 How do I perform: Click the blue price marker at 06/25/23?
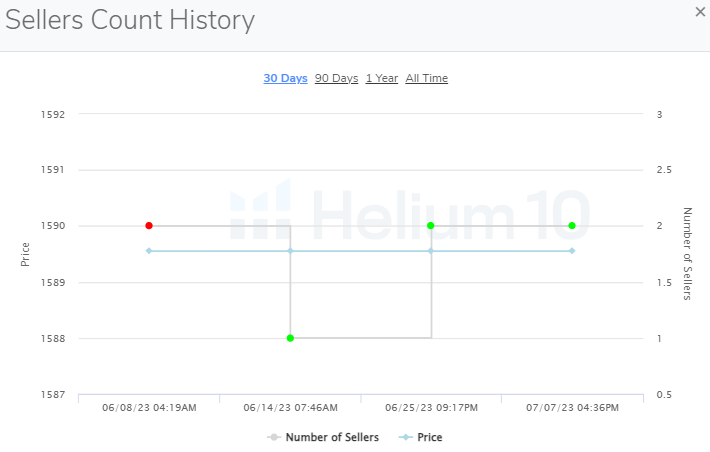[431, 251]
